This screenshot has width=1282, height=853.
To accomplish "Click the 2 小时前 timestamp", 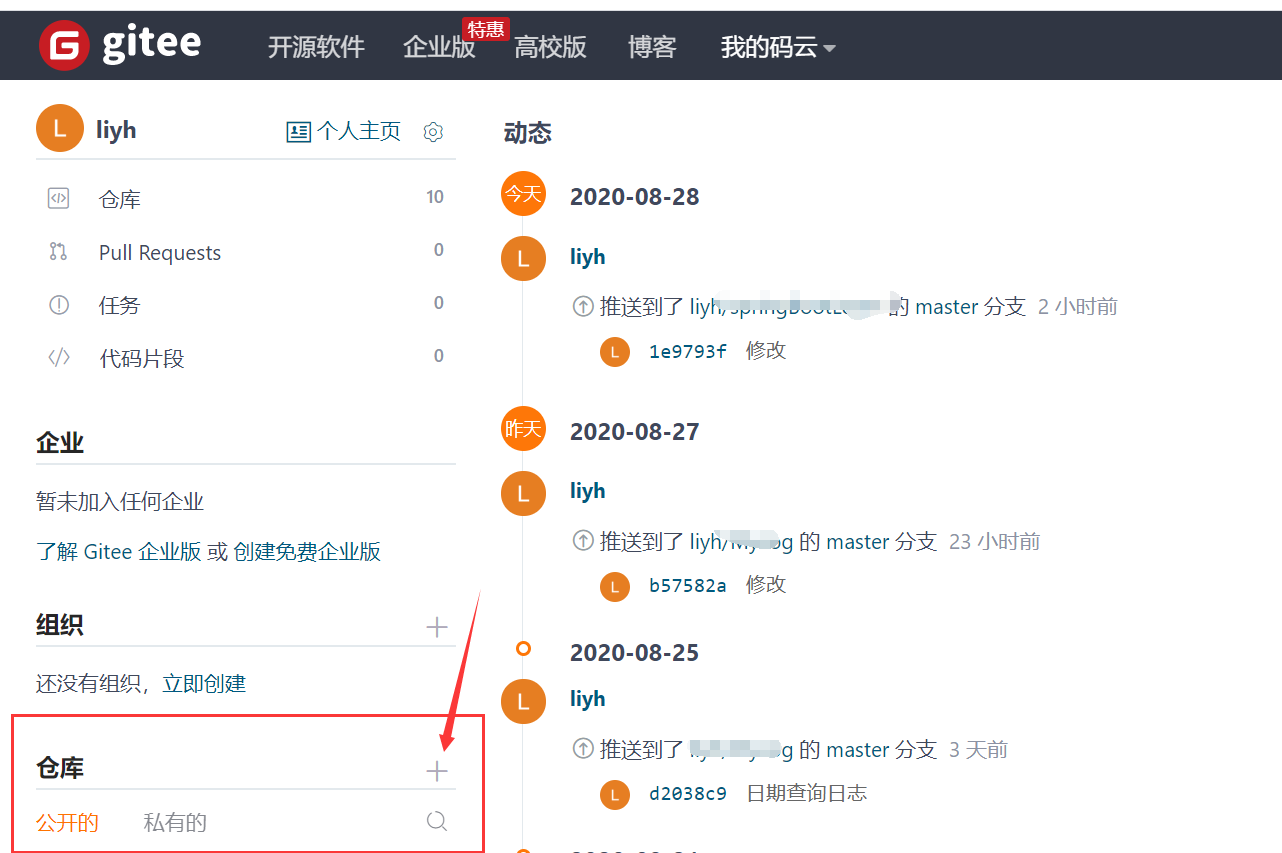I will (x=1078, y=307).
